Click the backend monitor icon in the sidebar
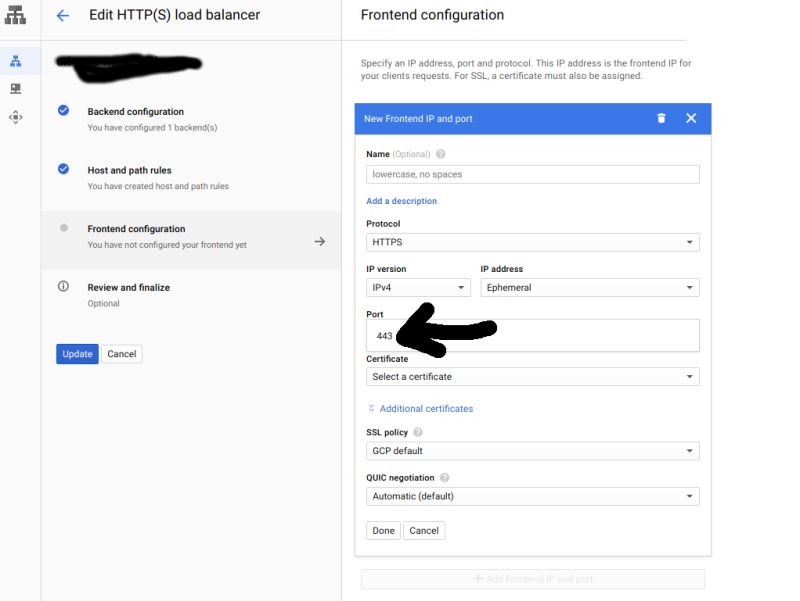The height and width of the screenshot is (601, 800). click(14, 89)
